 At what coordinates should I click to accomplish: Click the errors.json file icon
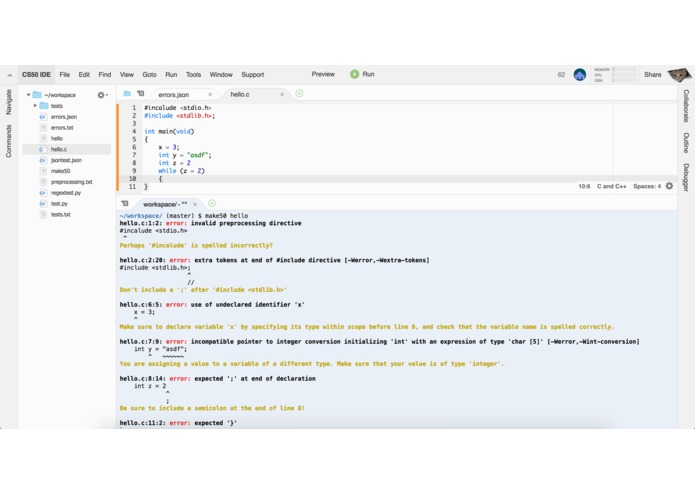click(43, 117)
